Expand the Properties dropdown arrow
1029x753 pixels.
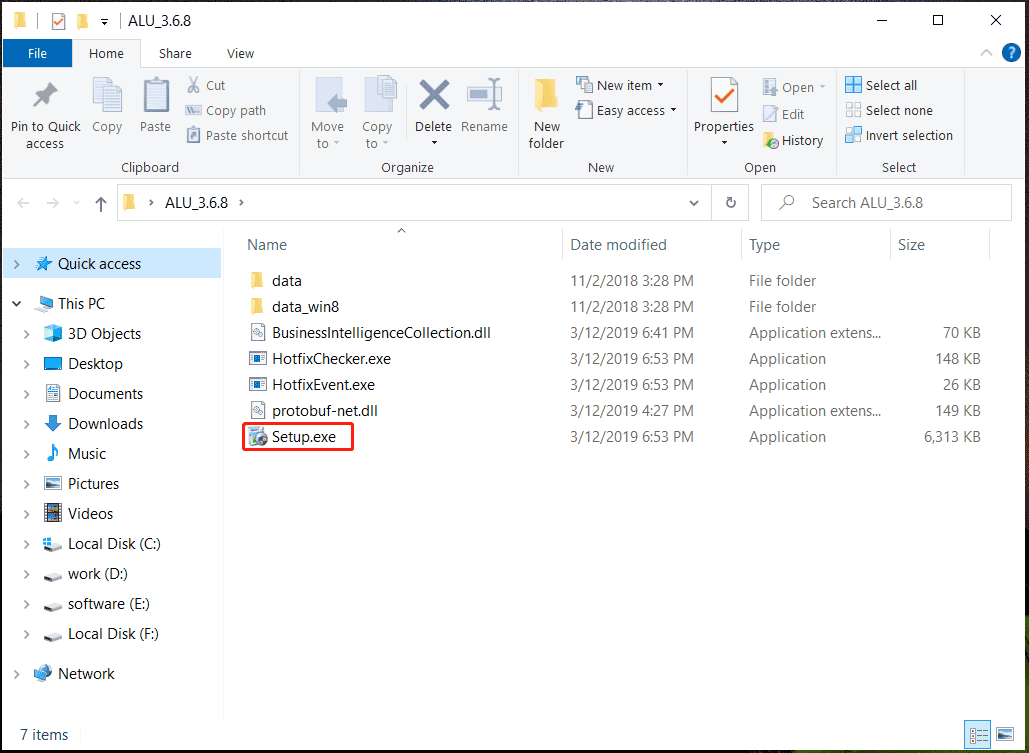[x=724, y=142]
